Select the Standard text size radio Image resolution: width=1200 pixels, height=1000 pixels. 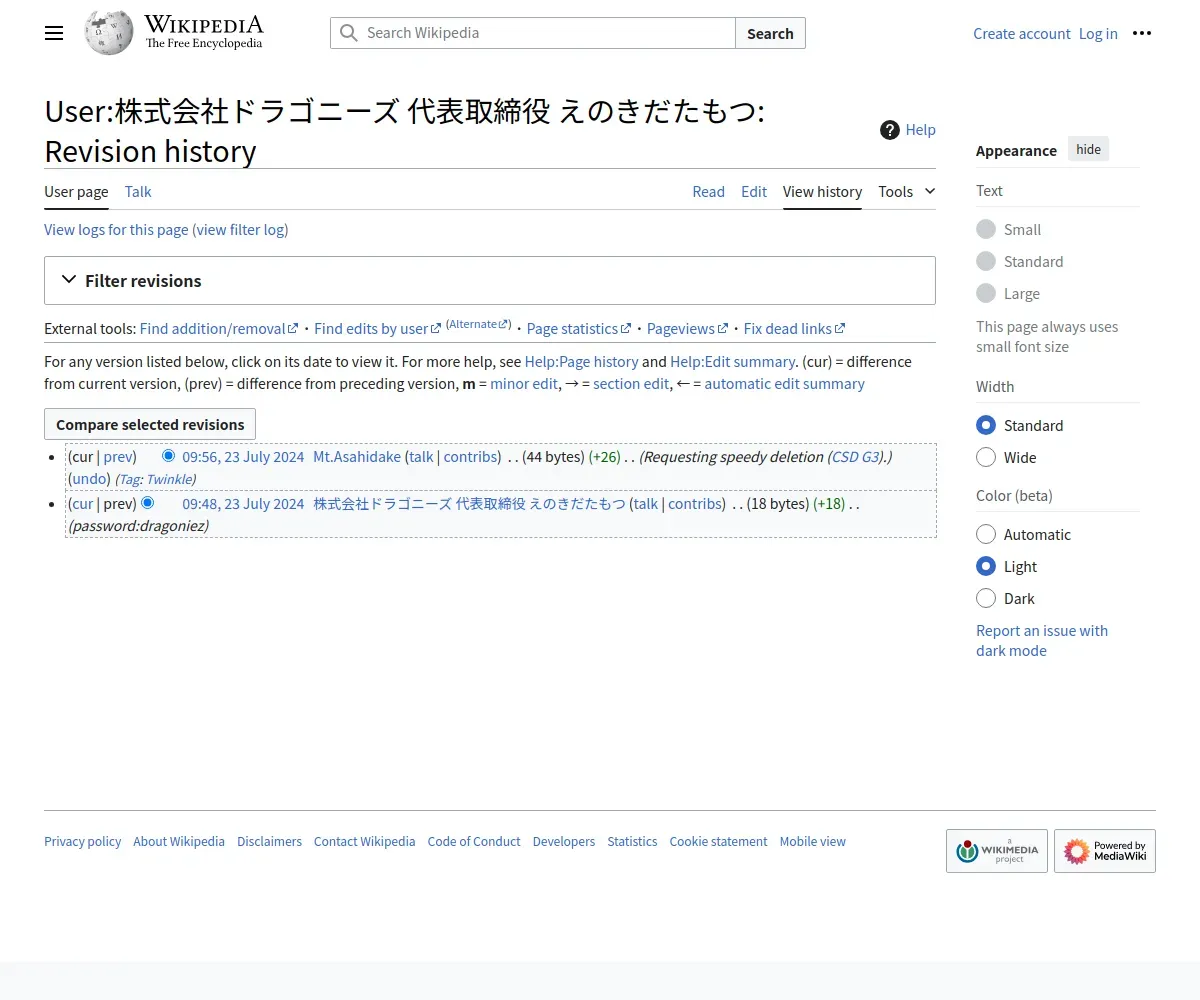pos(986,261)
